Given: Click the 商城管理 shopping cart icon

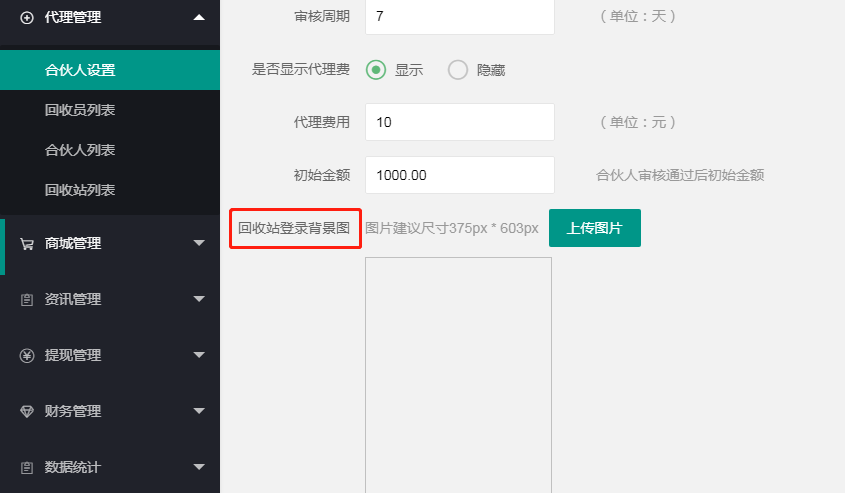Looking at the screenshot, I should [x=26, y=244].
